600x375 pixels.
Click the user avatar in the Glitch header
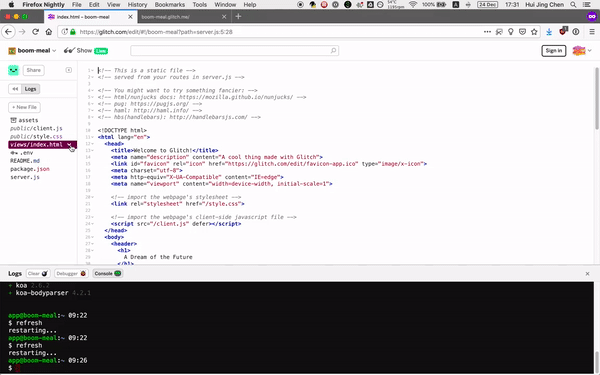pyautogui.click(x=579, y=51)
